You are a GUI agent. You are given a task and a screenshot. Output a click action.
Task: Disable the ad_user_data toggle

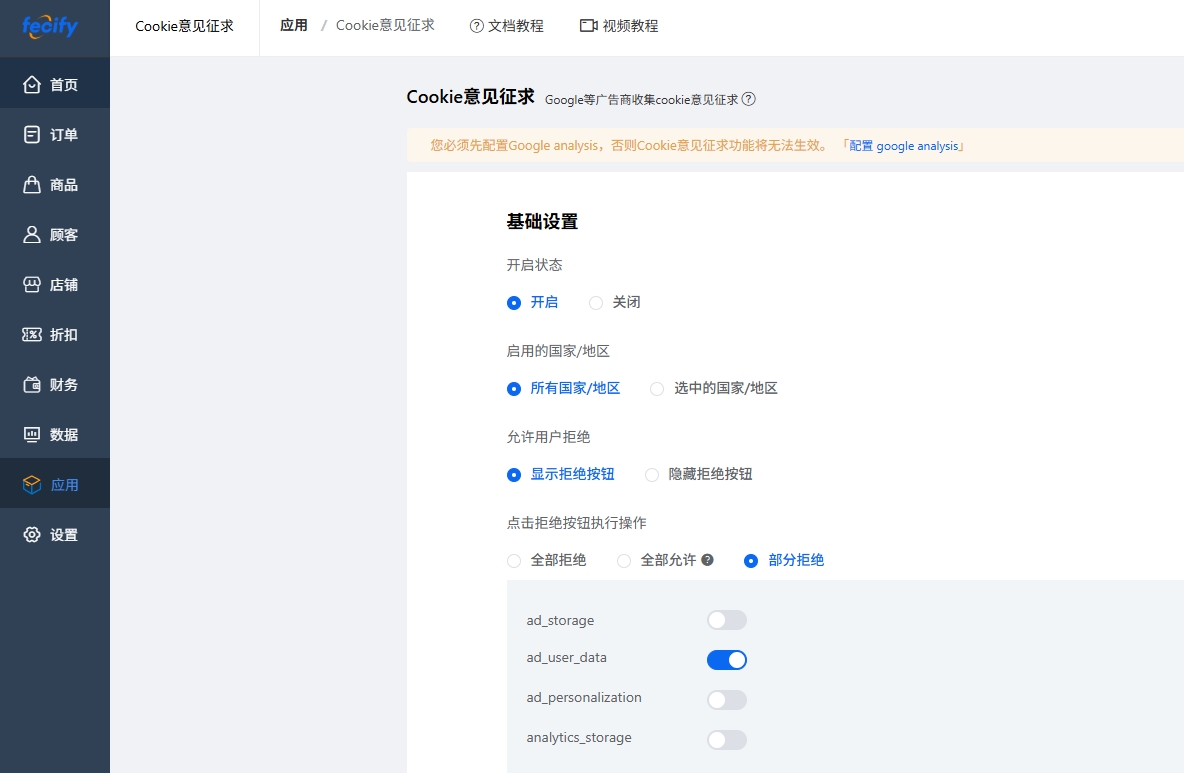click(x=726, y=660)
